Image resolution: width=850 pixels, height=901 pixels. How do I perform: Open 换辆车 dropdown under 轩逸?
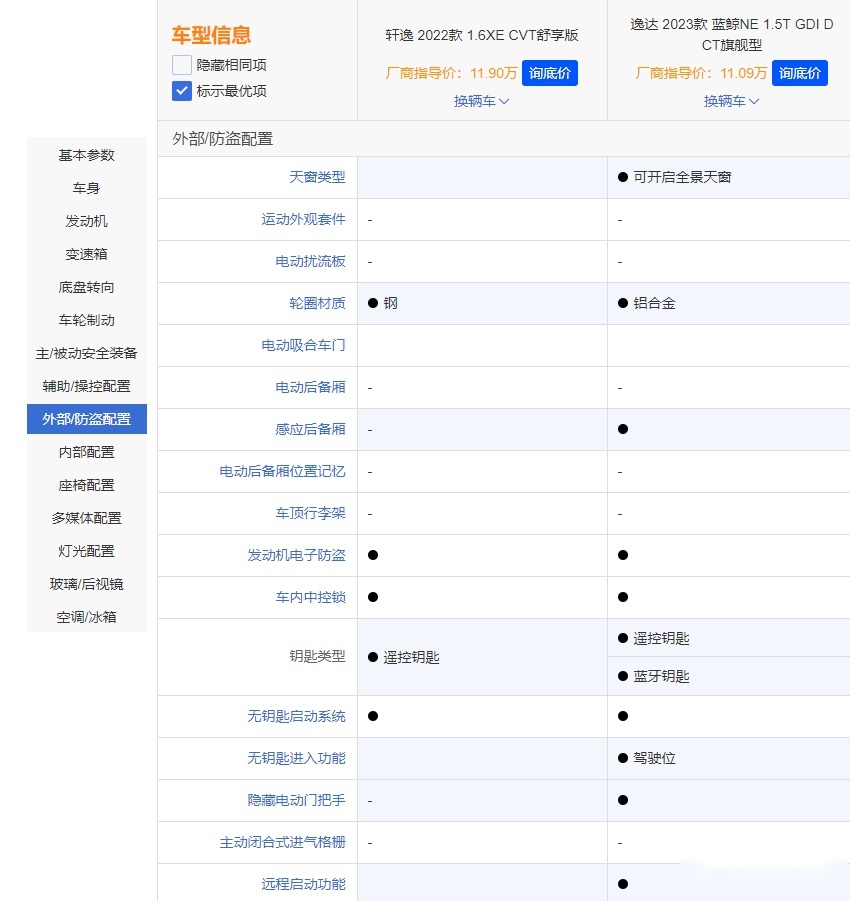tap(481, 101)
